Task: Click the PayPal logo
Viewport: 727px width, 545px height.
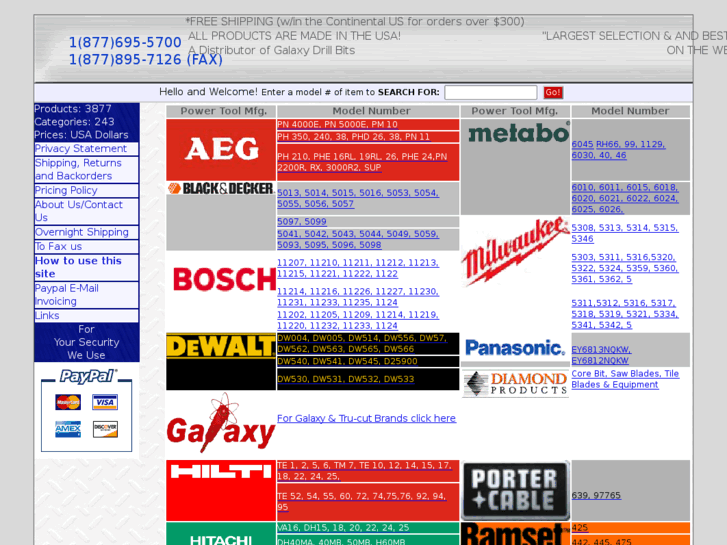Action: (x=87, y=376)
